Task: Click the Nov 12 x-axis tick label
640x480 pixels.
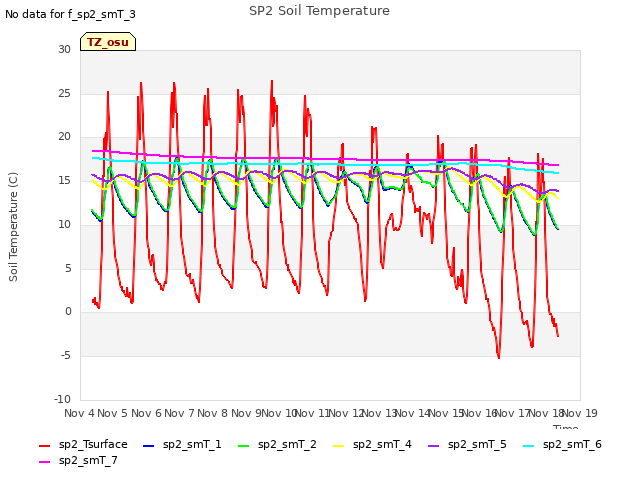Action: [x=346, y=413]
